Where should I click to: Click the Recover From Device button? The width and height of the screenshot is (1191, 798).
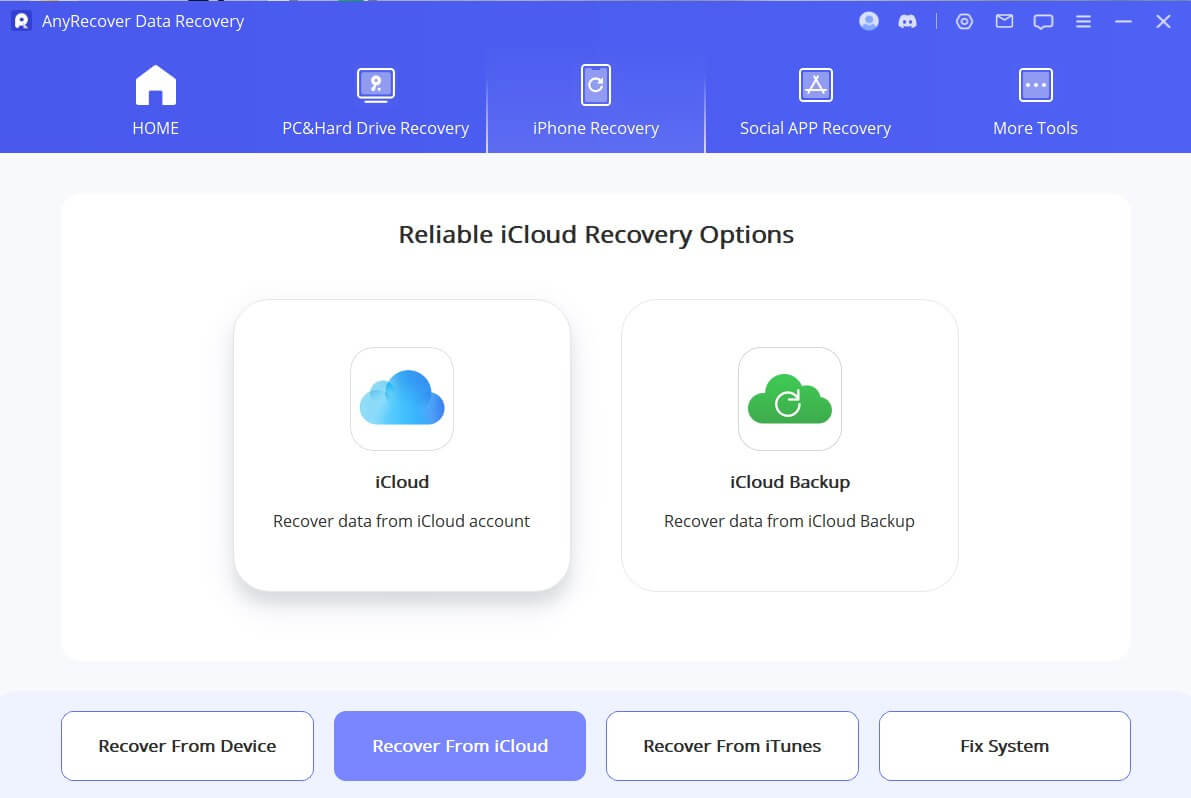click(187, 745)
